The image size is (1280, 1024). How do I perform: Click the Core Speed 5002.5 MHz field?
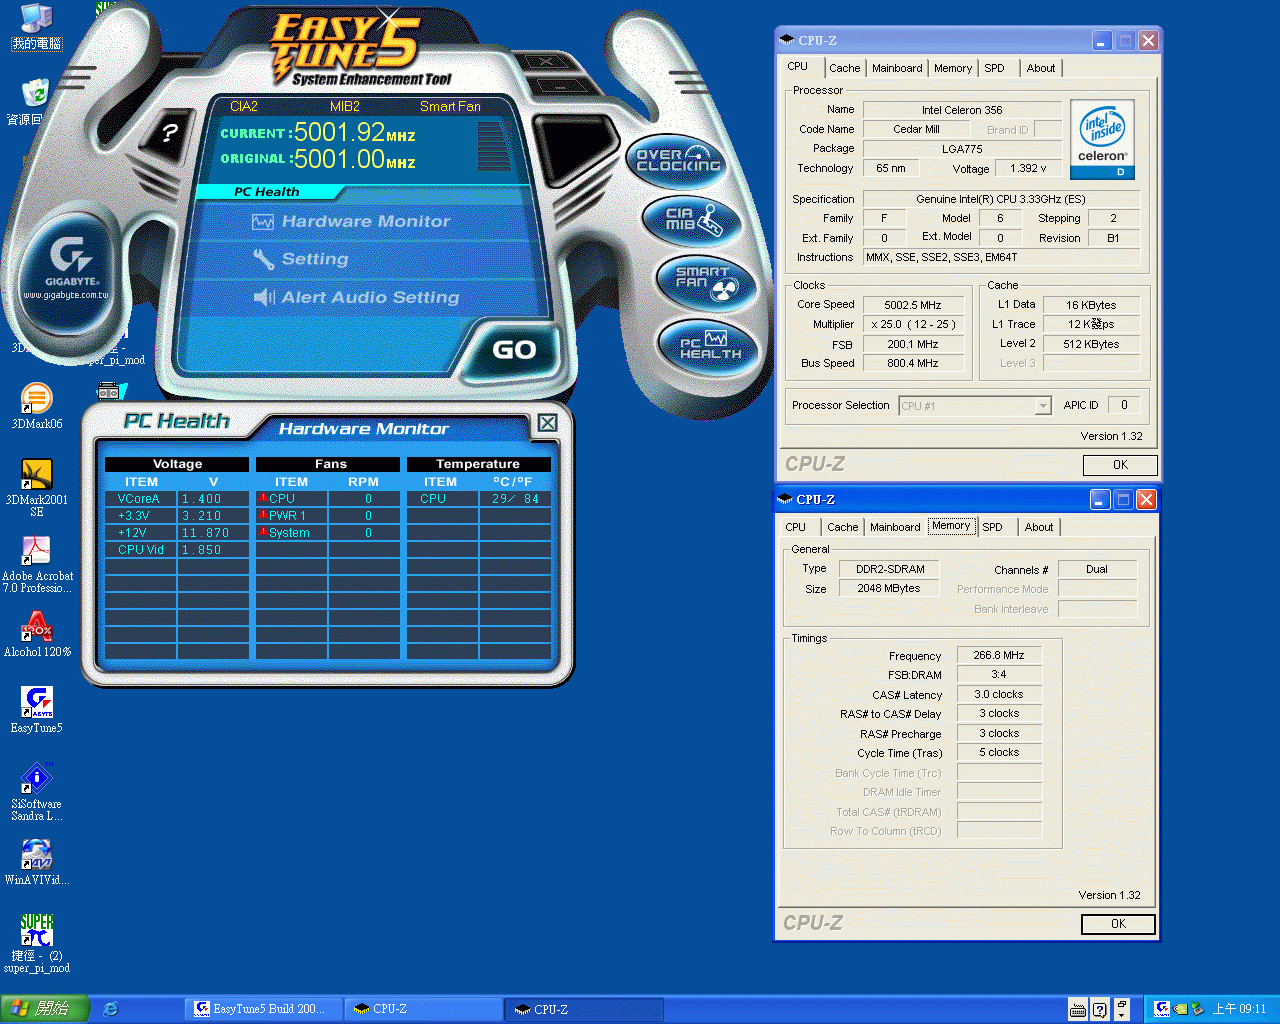(x=913, y=305)
